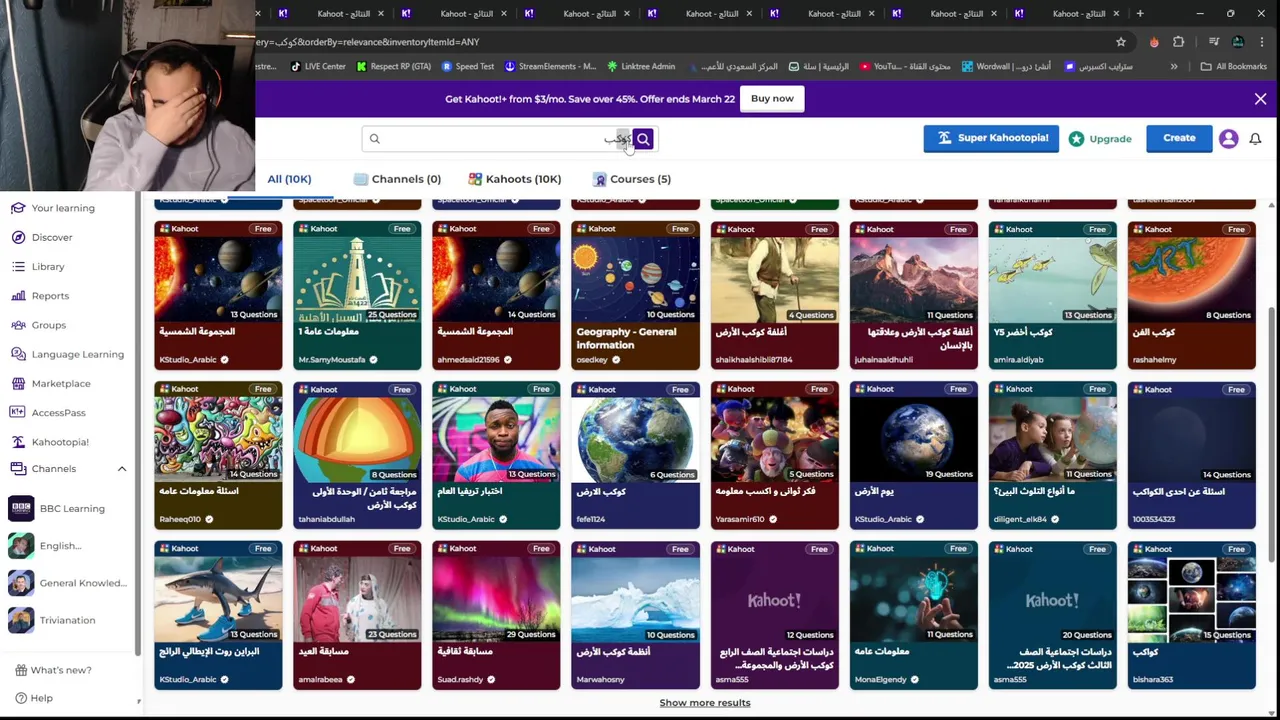Open the kahoot by rashahelmy

point(1191,295)
